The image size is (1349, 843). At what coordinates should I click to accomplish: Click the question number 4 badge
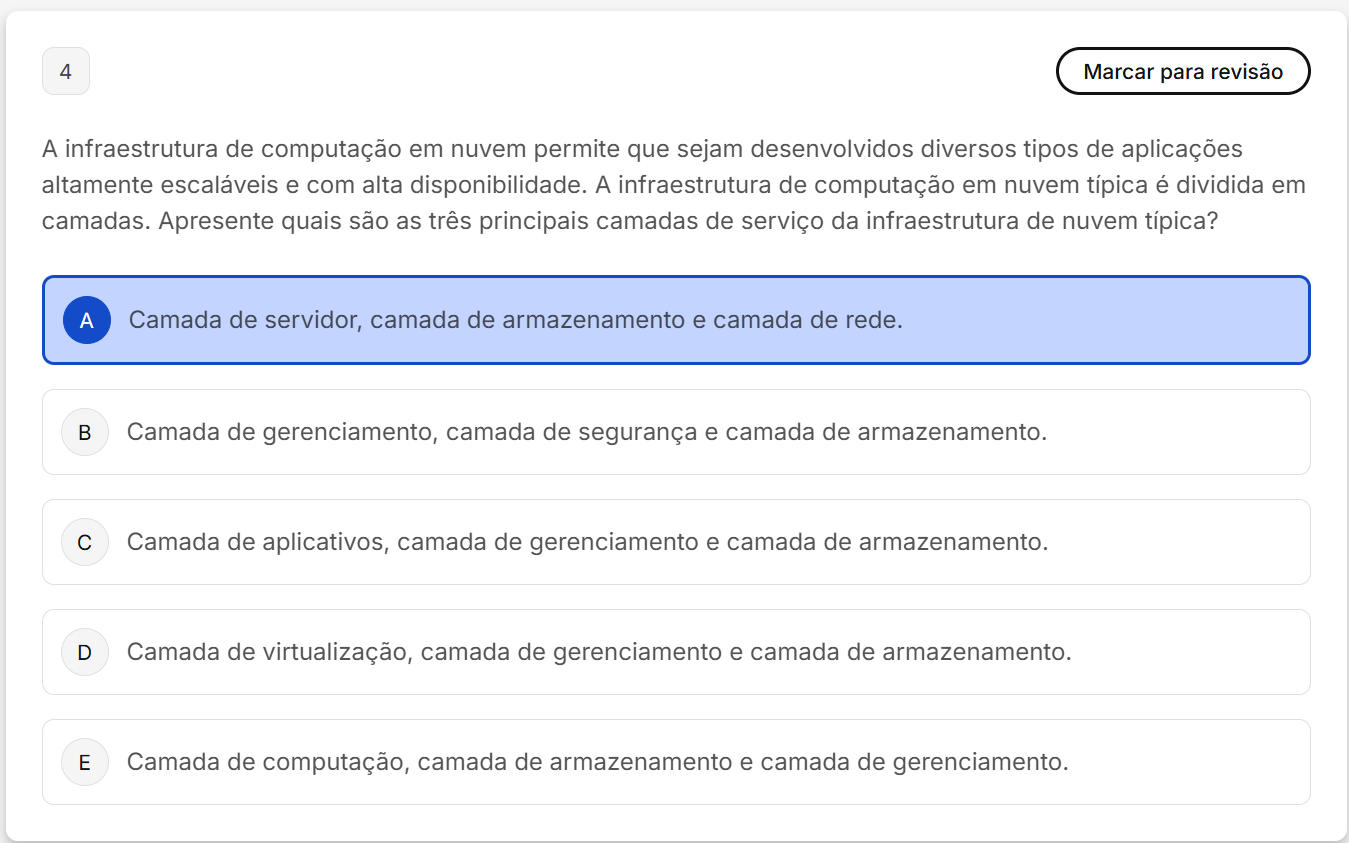point(66,72)
